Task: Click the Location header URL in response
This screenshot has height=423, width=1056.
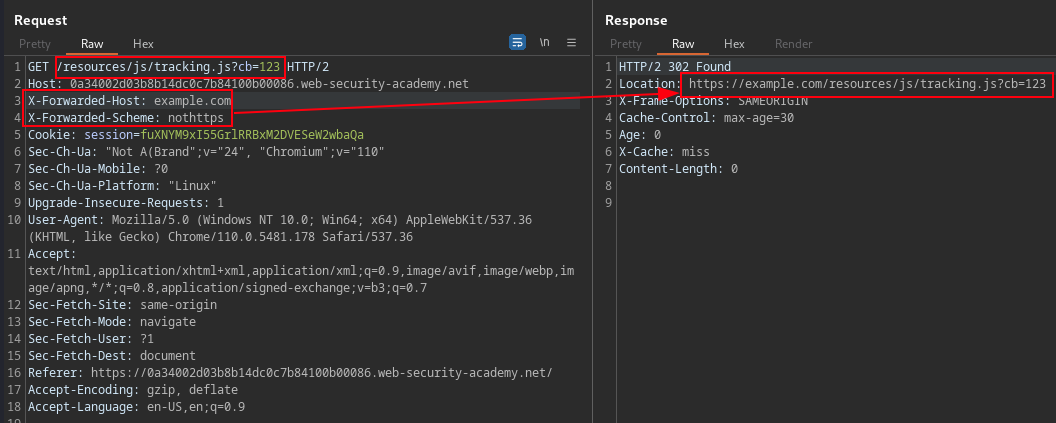Action: tap(867, 84)
